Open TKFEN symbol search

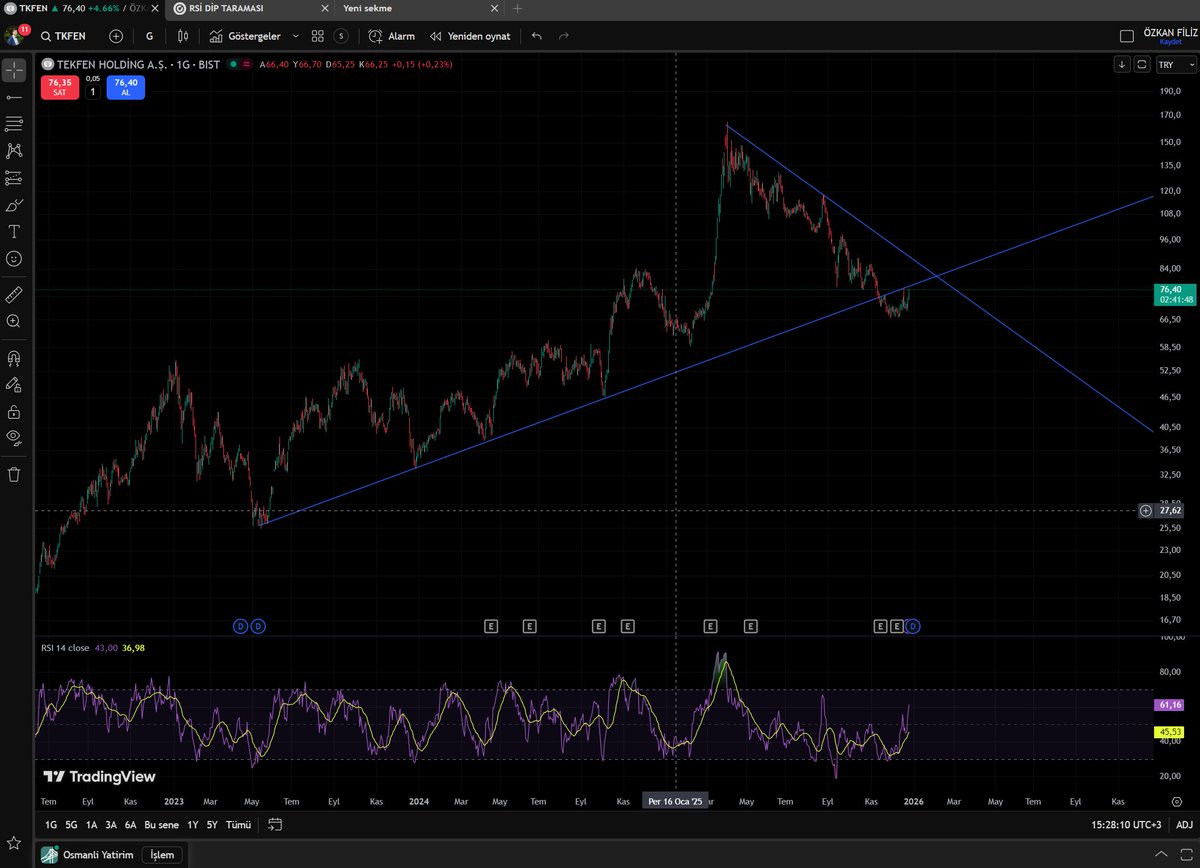pos(65,36)
